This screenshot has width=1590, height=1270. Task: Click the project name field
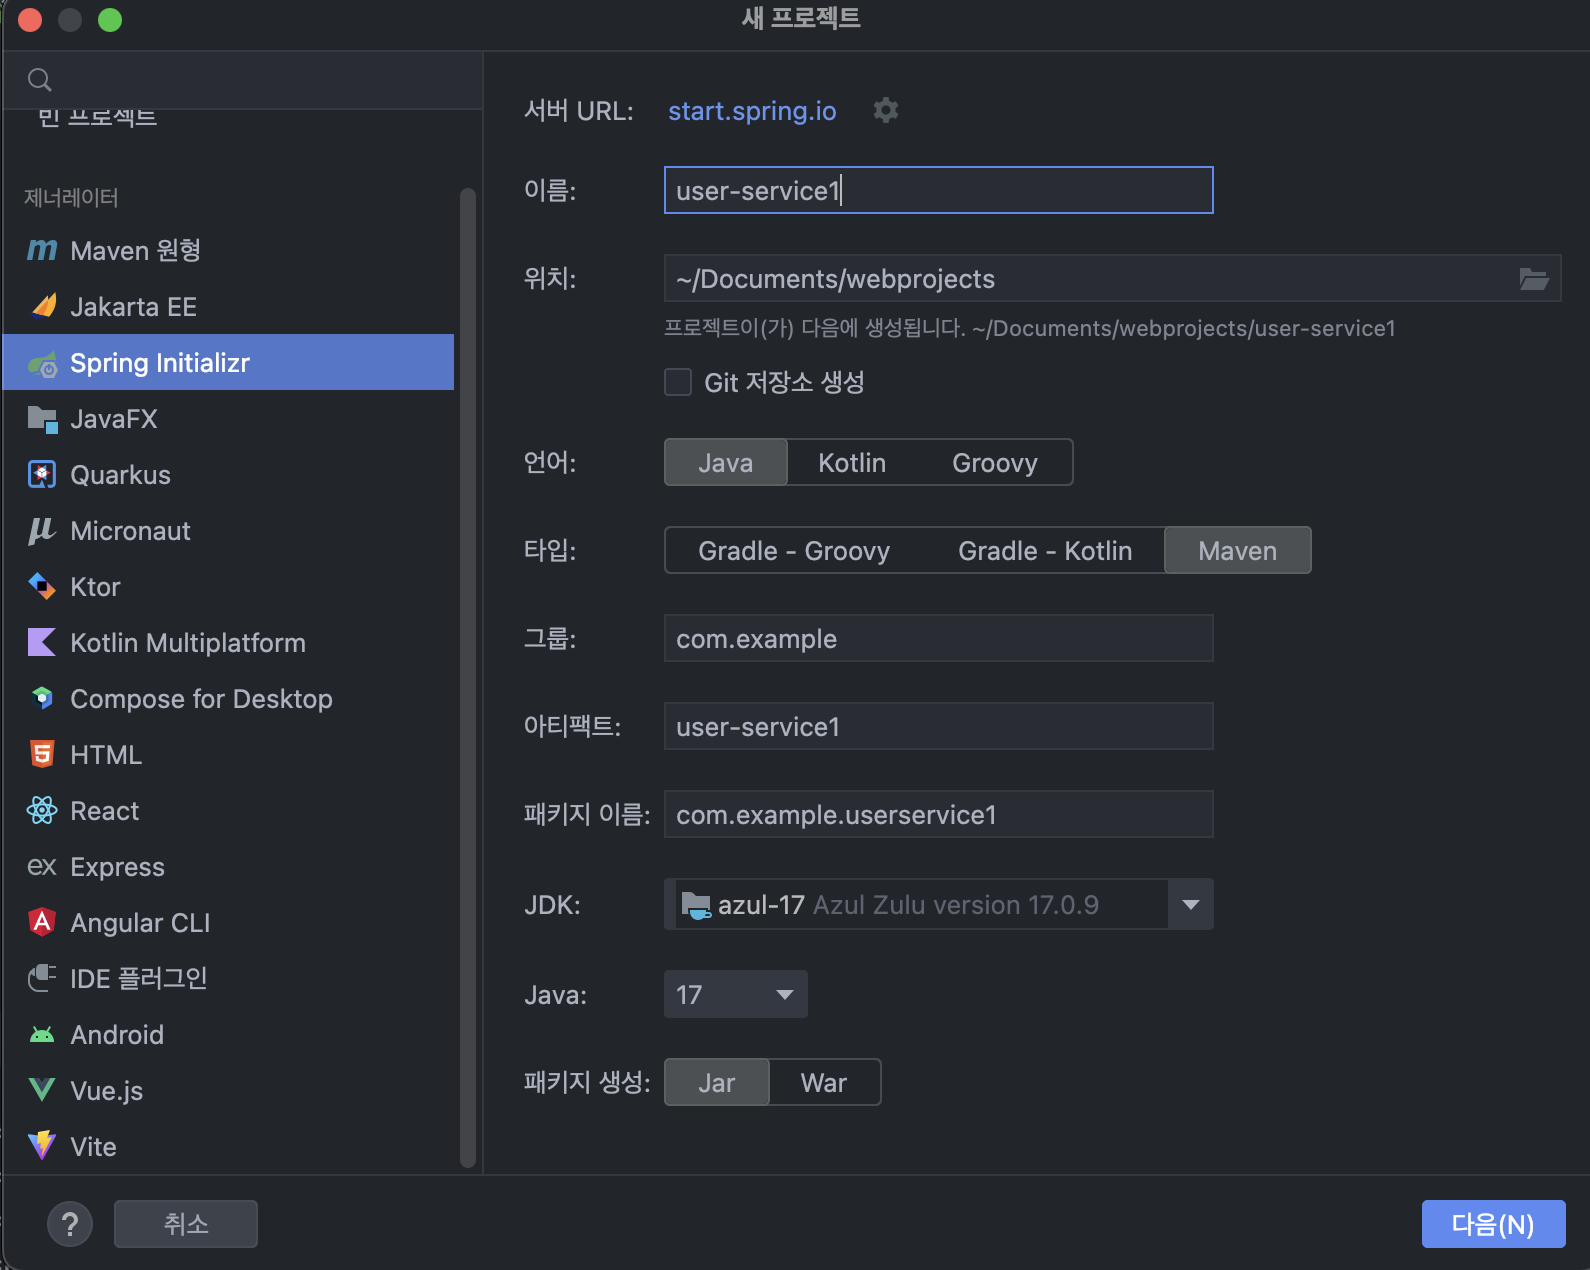click(x=939, y=190)
